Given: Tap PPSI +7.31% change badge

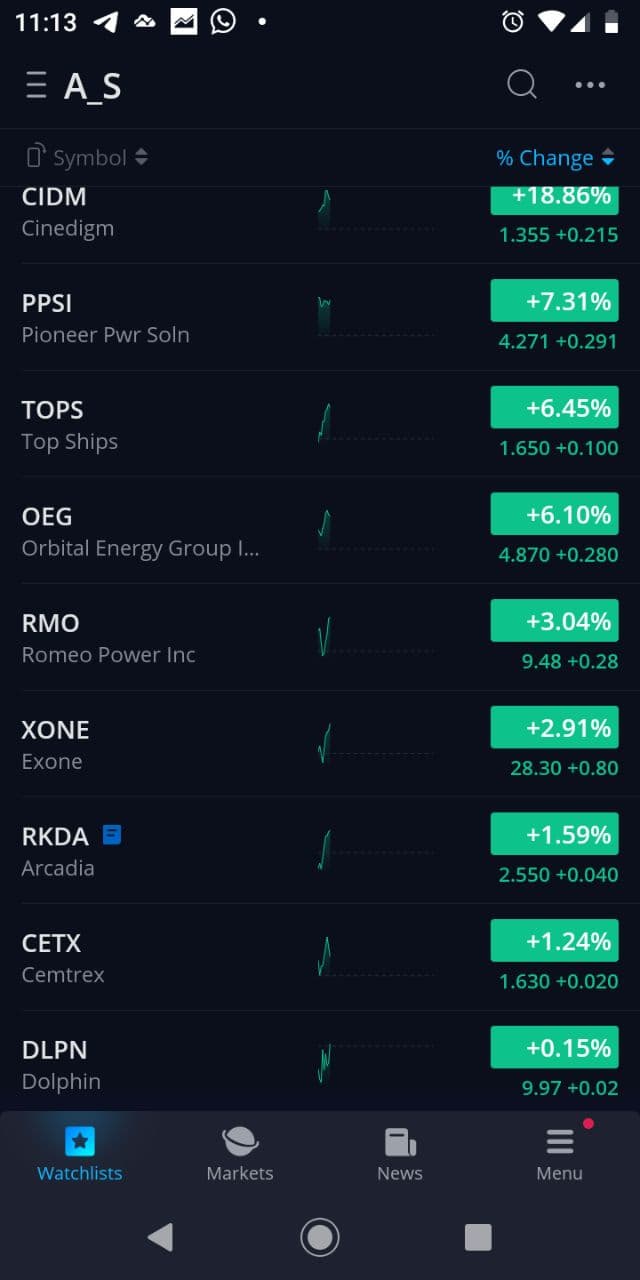Looking at the screenshot, I should [x=554, y=301].
